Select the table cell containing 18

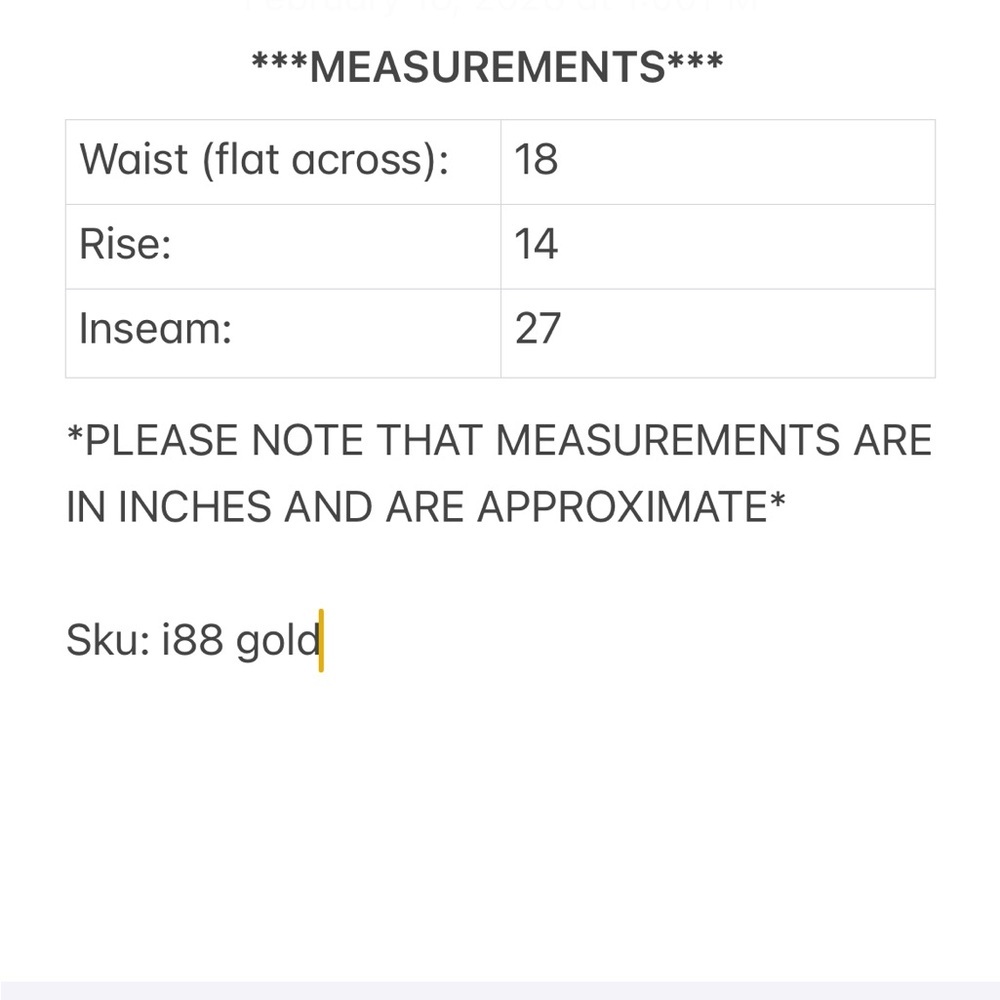pos(717,162)
